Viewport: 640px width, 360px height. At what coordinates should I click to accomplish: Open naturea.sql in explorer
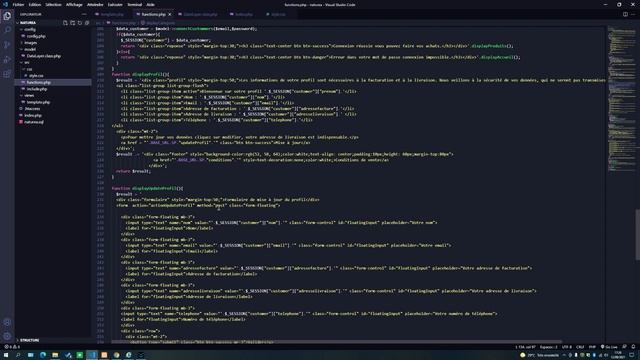34,122
